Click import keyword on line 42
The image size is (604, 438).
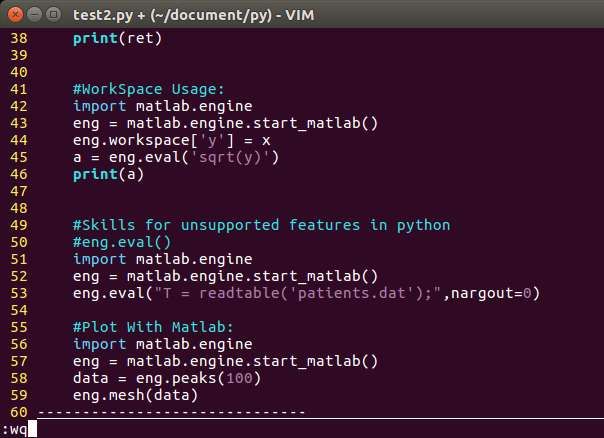click(x=99, y=106)
